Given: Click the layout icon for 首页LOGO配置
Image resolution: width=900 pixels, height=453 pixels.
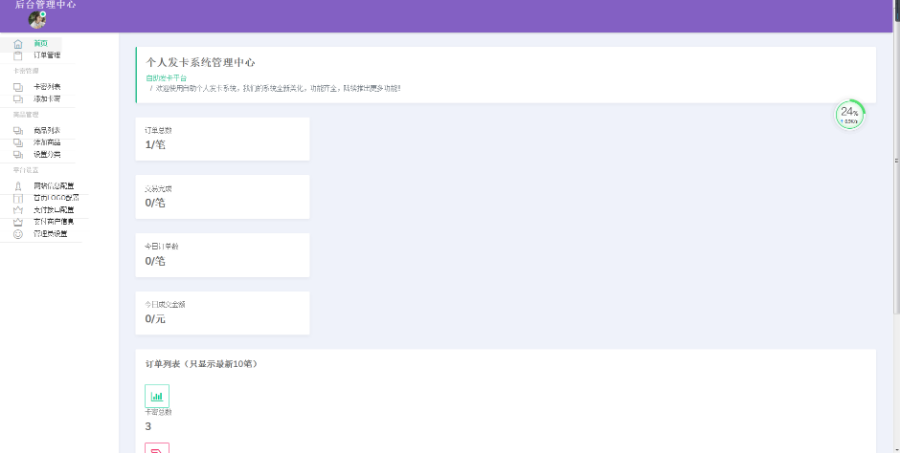Looking at the screenshot, I should 18,198.
